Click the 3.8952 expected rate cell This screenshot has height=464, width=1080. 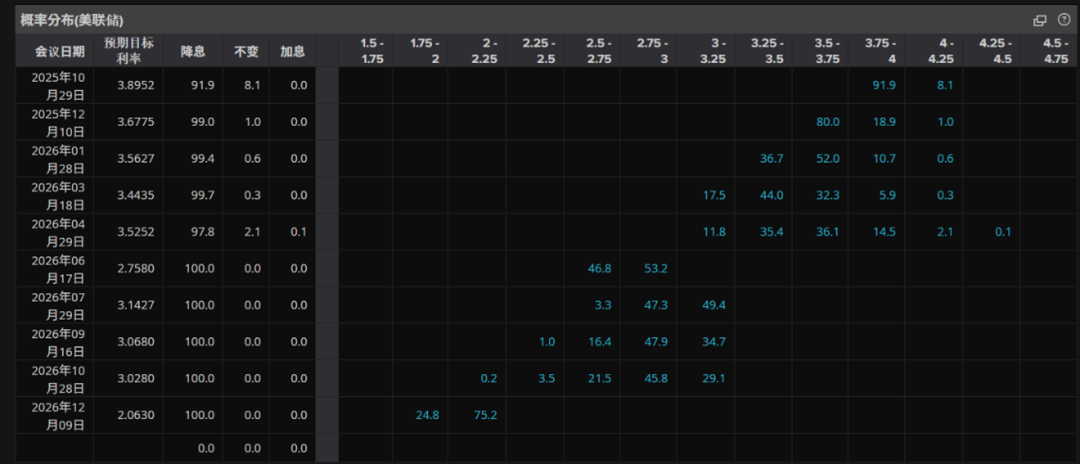(x=138, y=85)
